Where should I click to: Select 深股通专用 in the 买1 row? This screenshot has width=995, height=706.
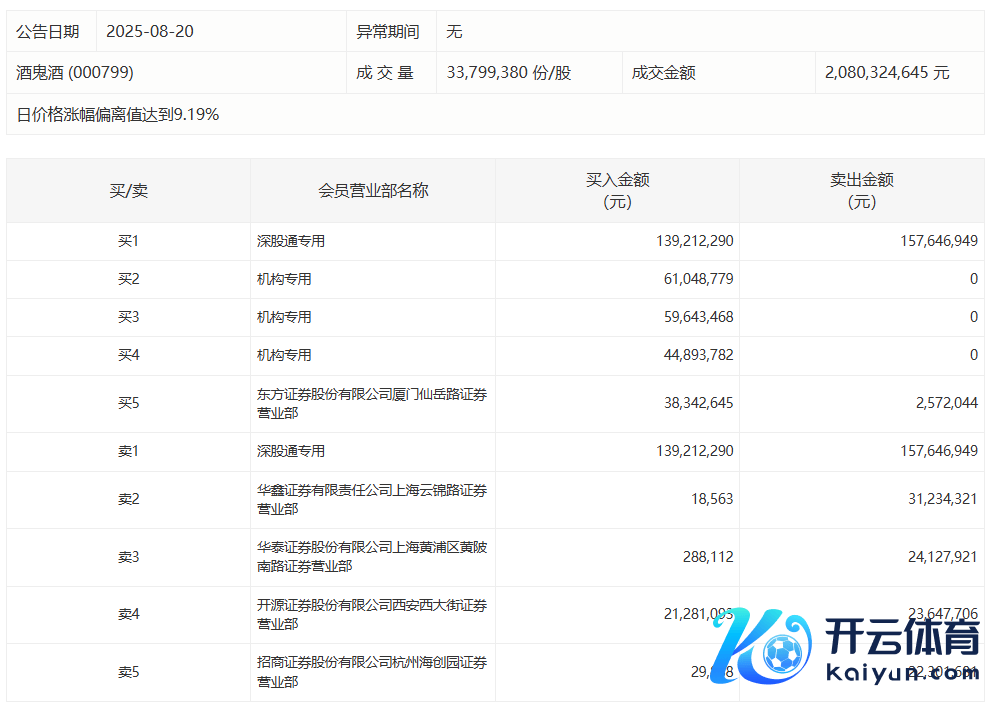[291, 241]
